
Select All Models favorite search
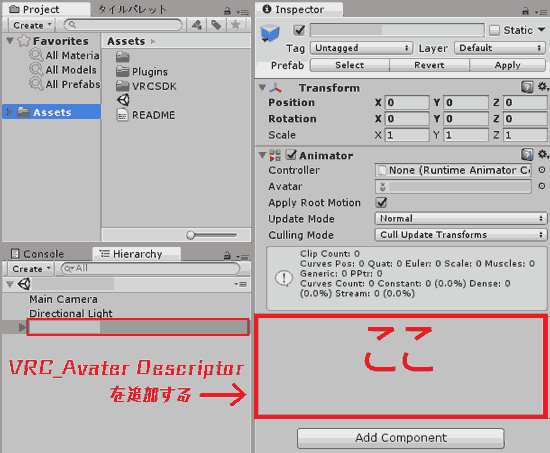tap(63, 69)
